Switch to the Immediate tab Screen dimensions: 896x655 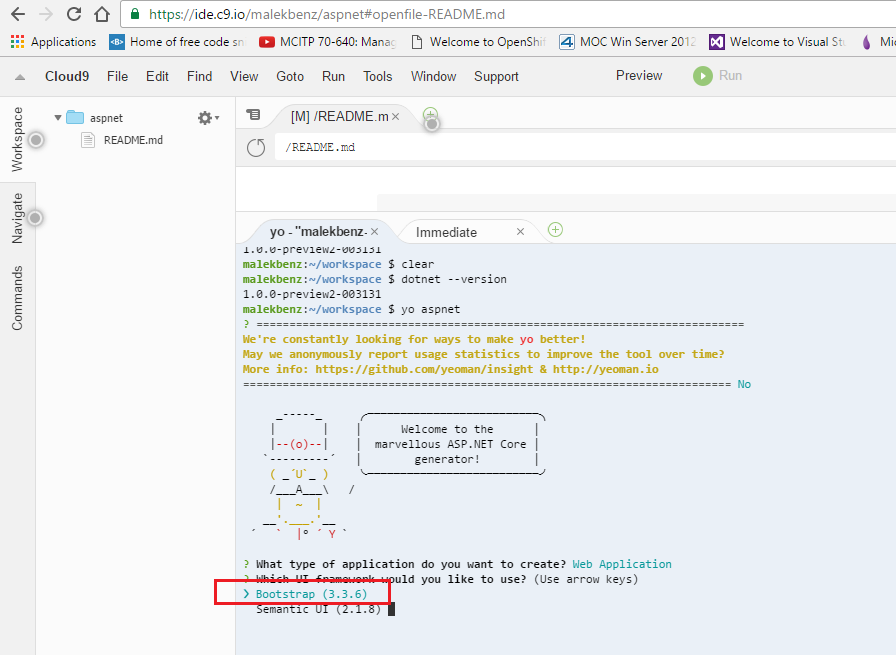[x=446, y=232]
